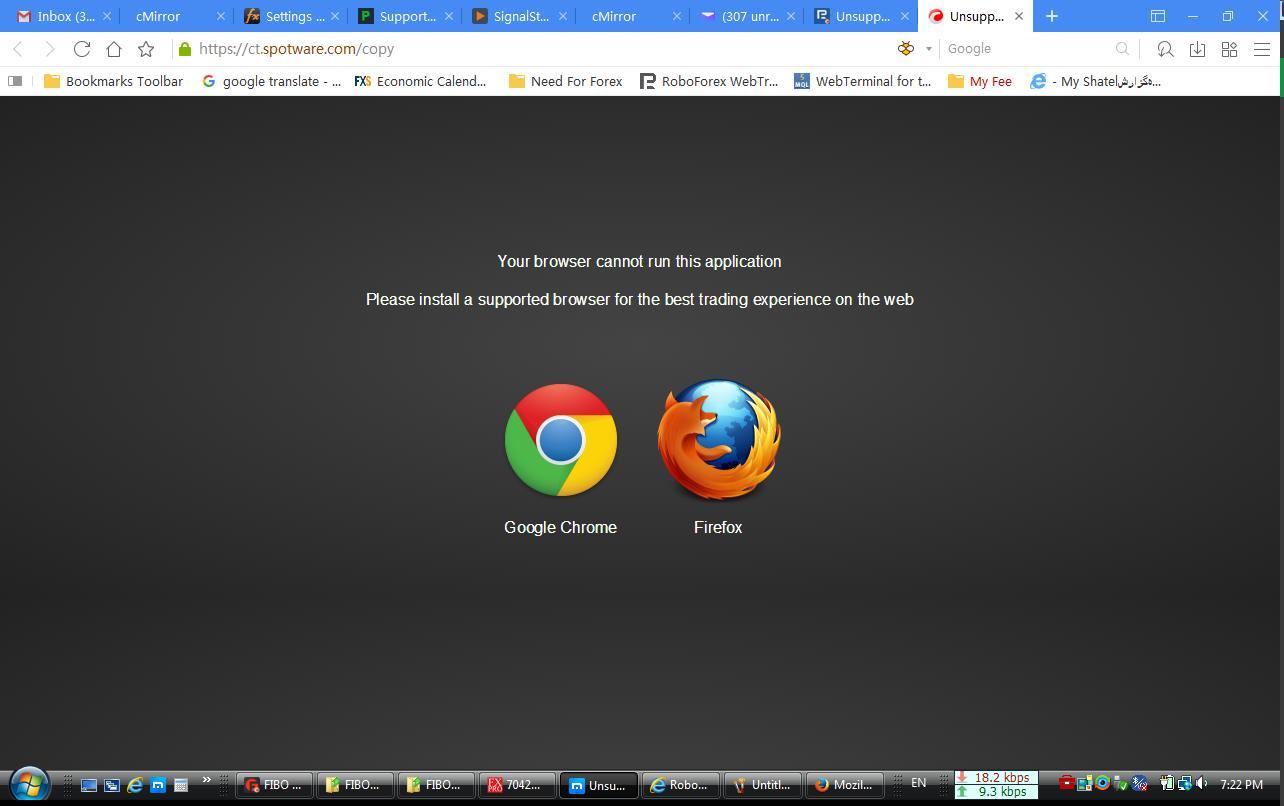The width and height of the screenshot is (1284, 806).
Task: Launch Calculator from quick launch
Action: (x=180, y=785)
